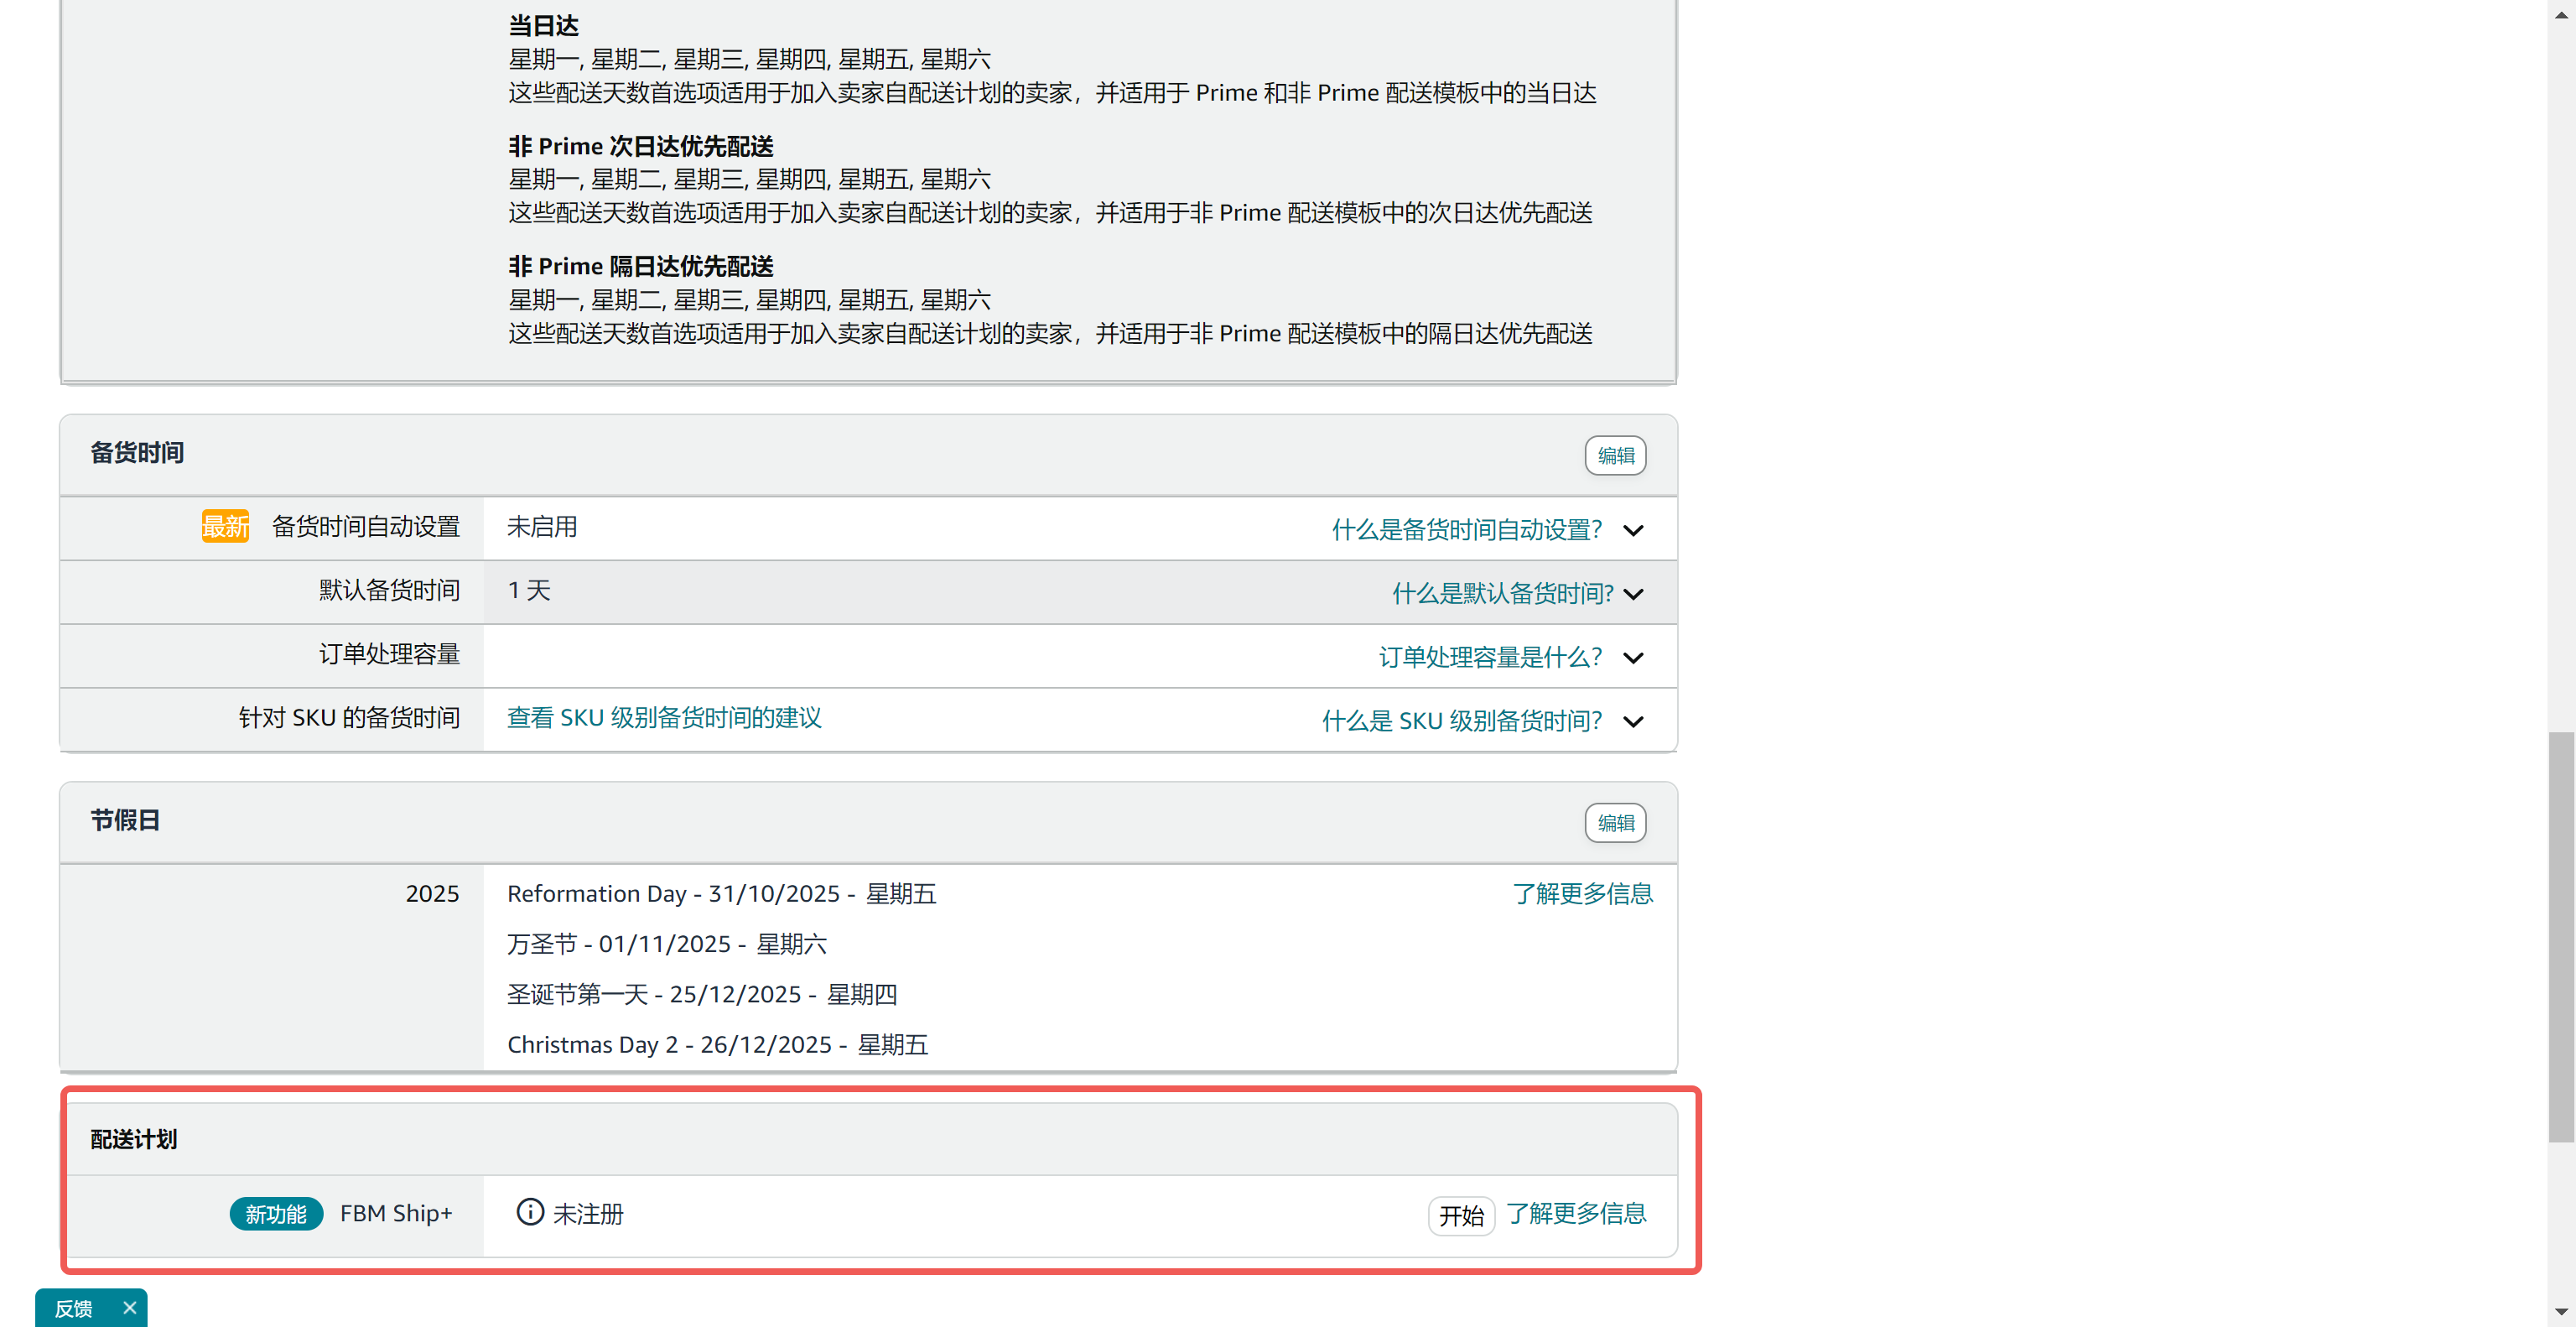The height and width of the screenshot is (1327, 2576).
Task: Click 编辑 button in 节假日 section
Action: [1615, 823]
